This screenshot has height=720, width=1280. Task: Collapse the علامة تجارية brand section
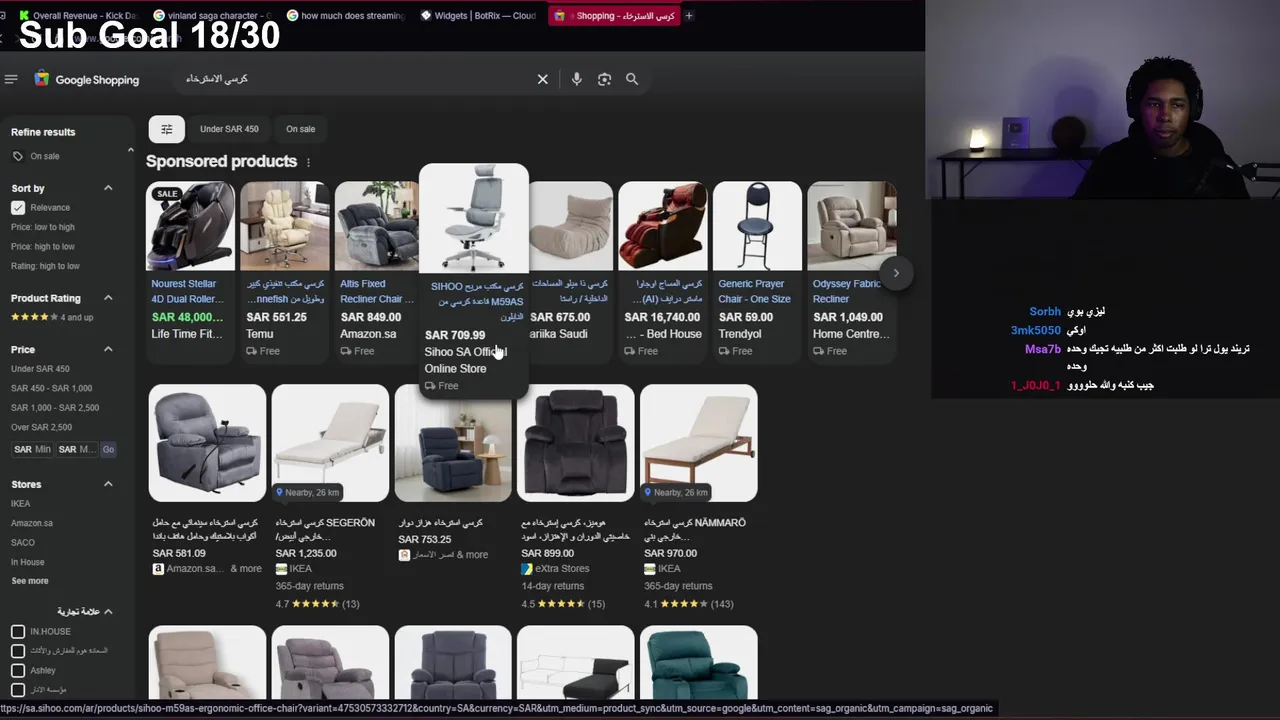108,611
